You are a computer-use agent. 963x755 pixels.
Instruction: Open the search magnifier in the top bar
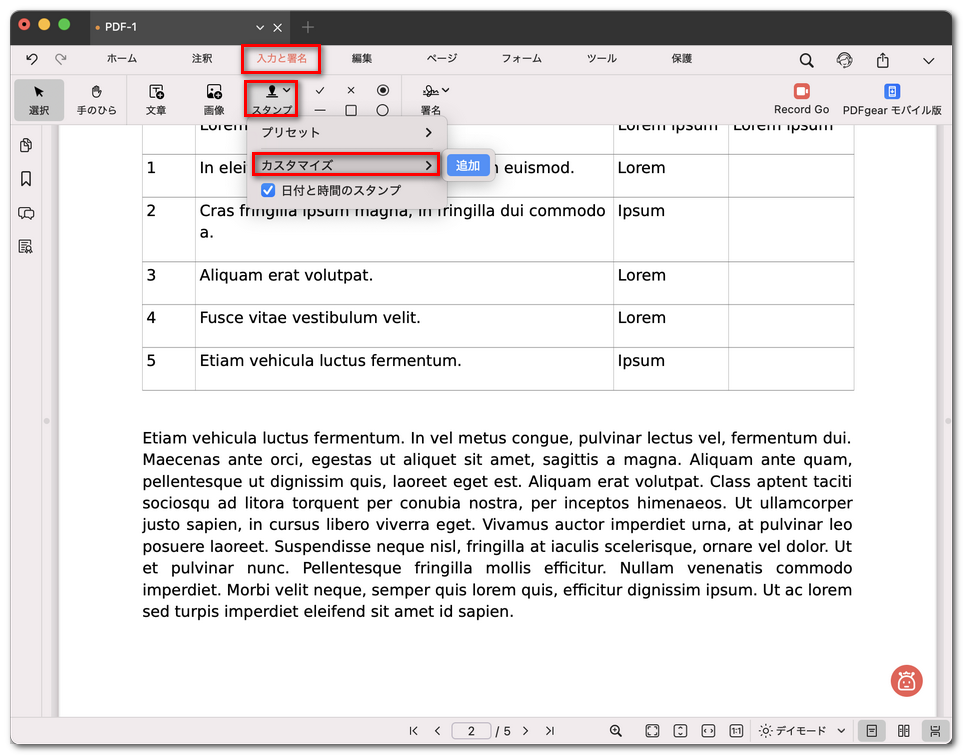806,60
